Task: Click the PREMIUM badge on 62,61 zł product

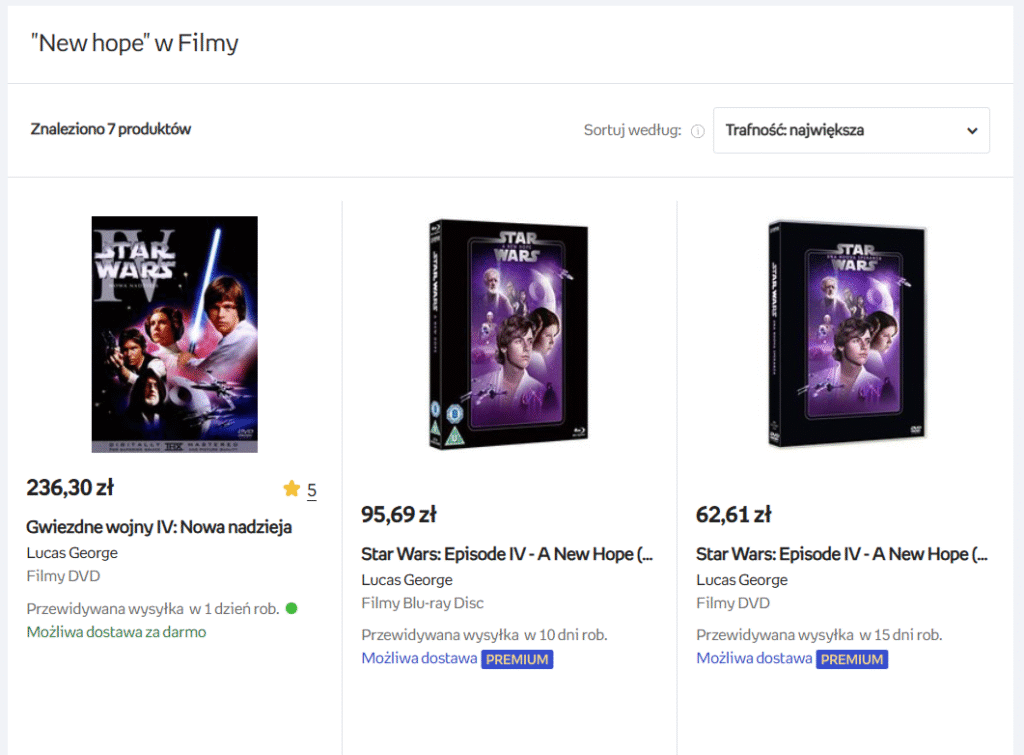Action: (x=852, y=659)
